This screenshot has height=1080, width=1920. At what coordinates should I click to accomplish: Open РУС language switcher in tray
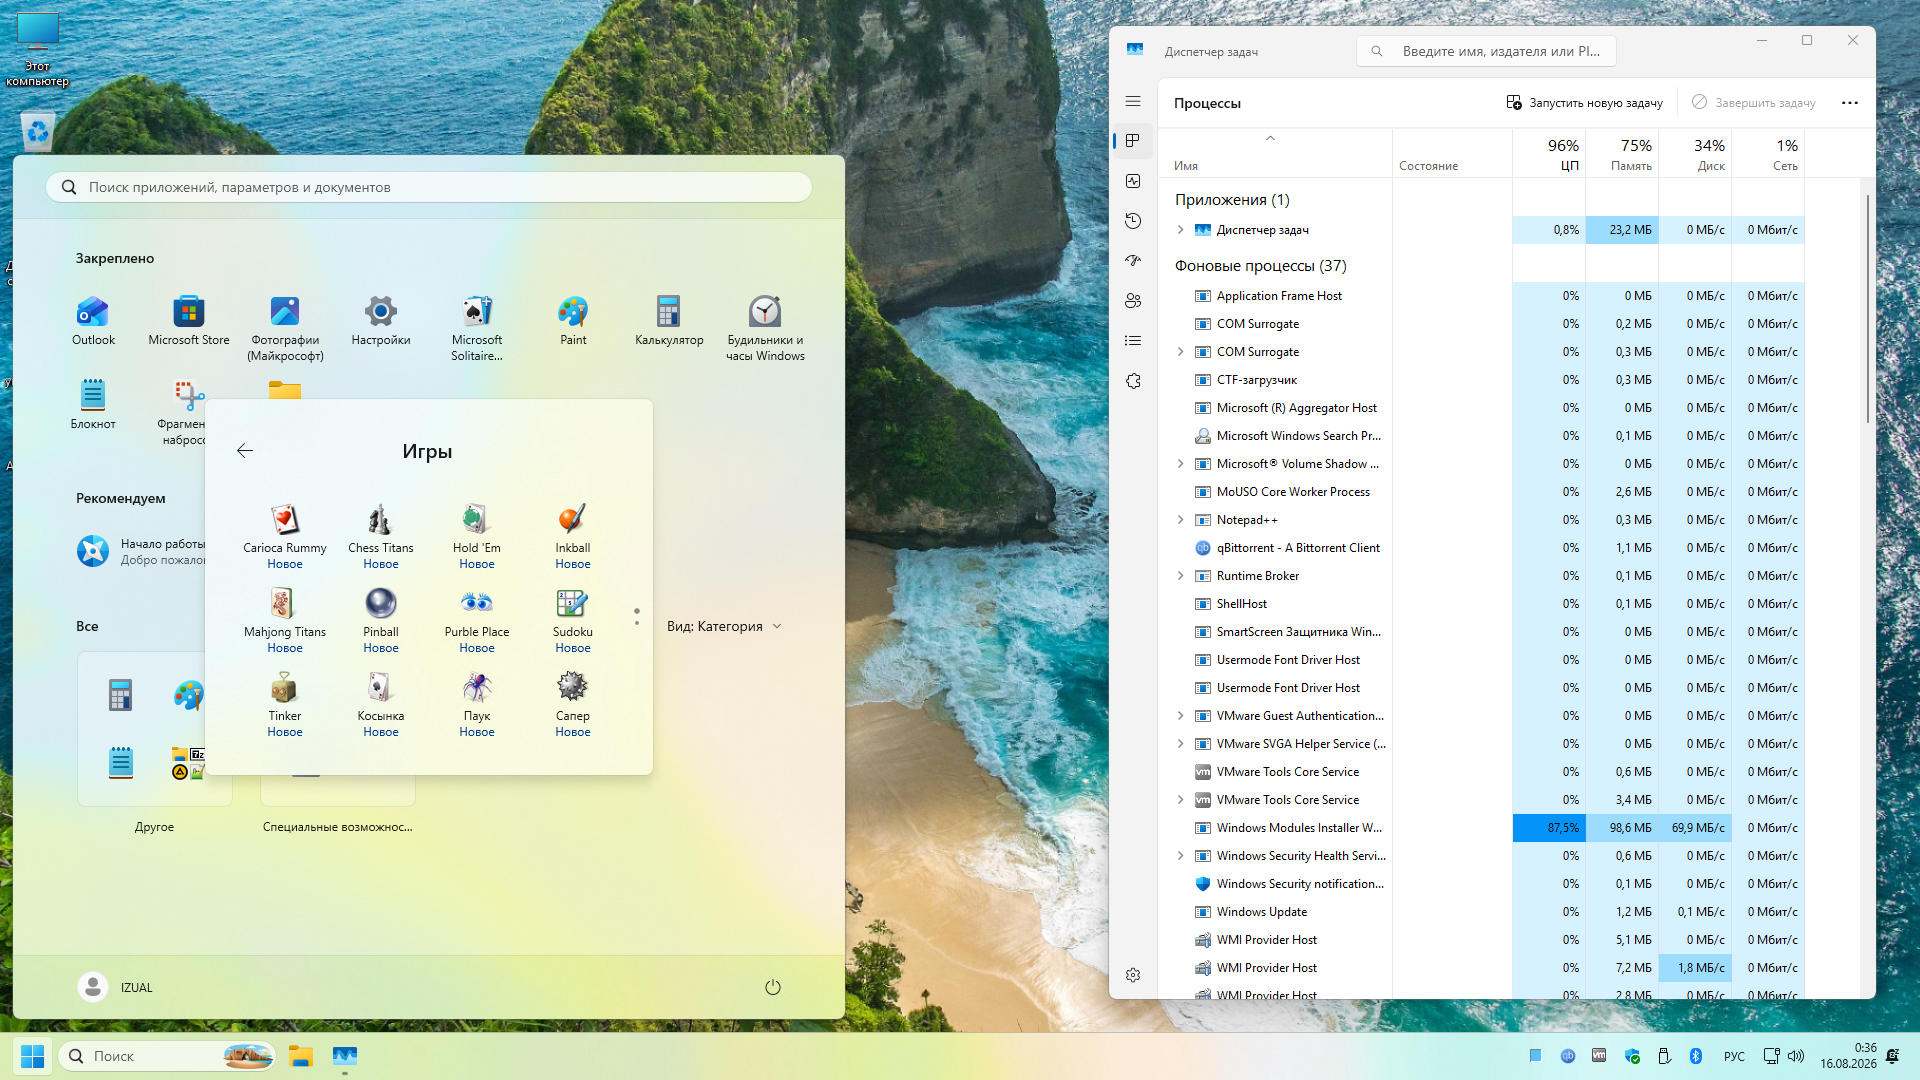[1734, 1056]
